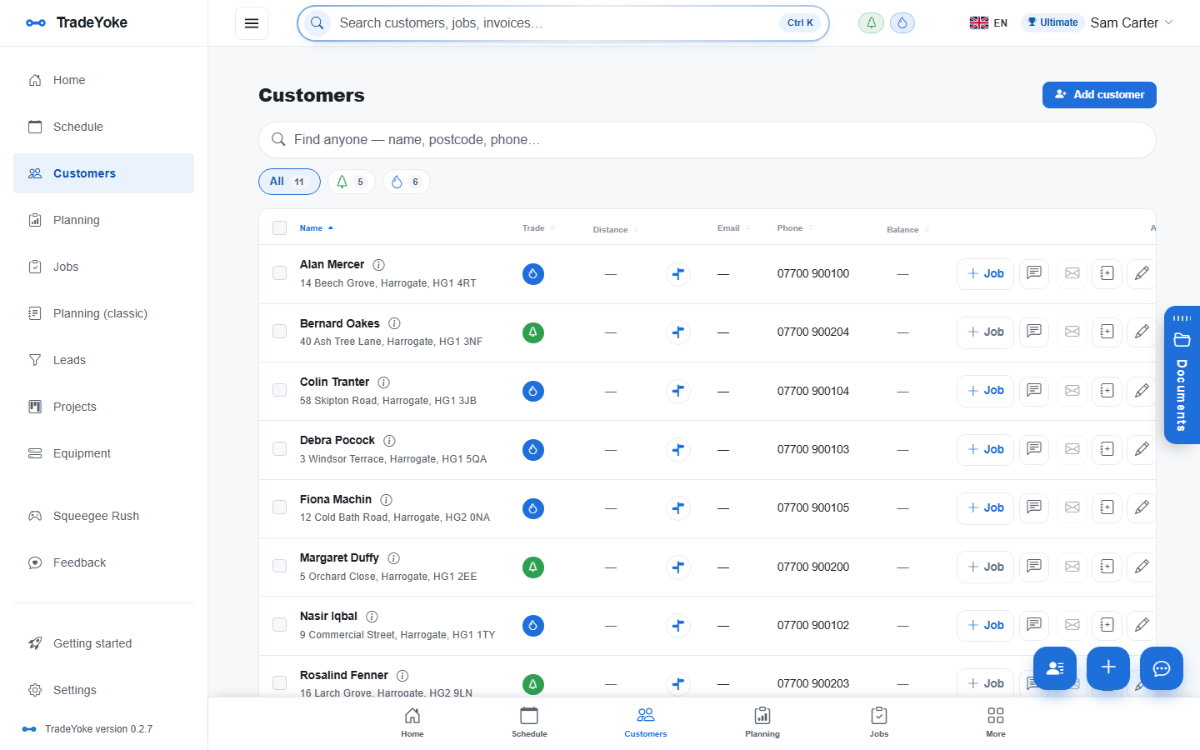Screen dimensions: 1200x750
Task: Click the info icon beside Nasir Iqbal
Action: click(x=372, y=617)
